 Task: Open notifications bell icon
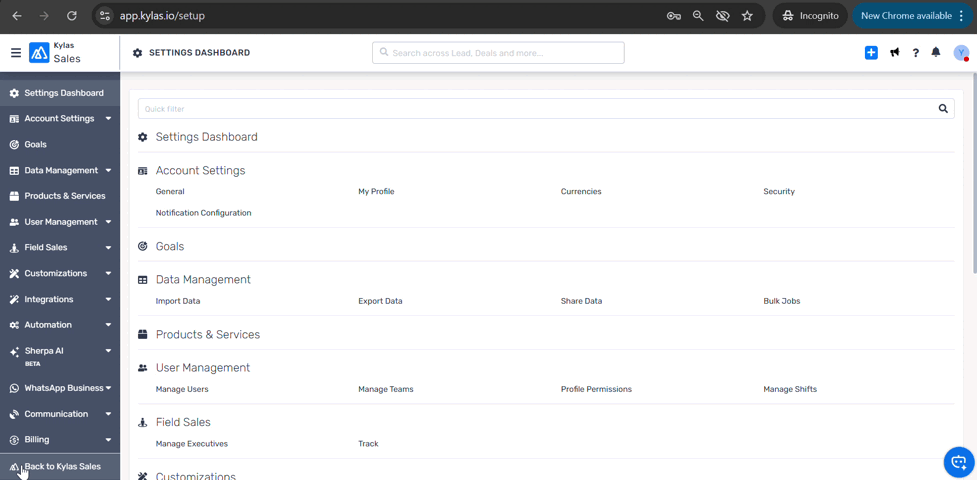[x=936, y=53]
